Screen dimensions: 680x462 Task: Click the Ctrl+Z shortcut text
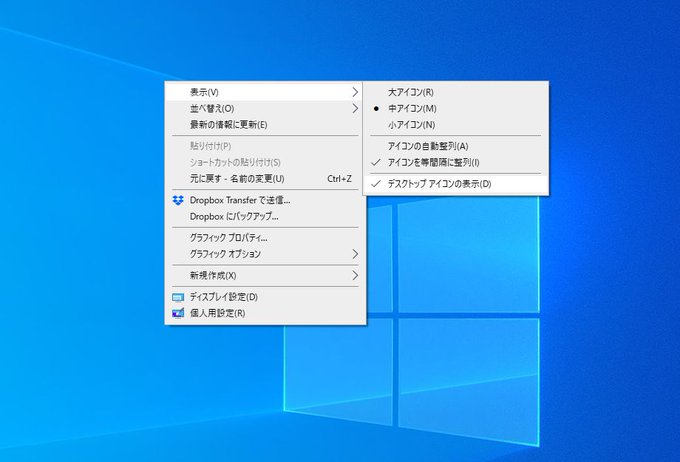pyautogui.click(x=339, y=179)
